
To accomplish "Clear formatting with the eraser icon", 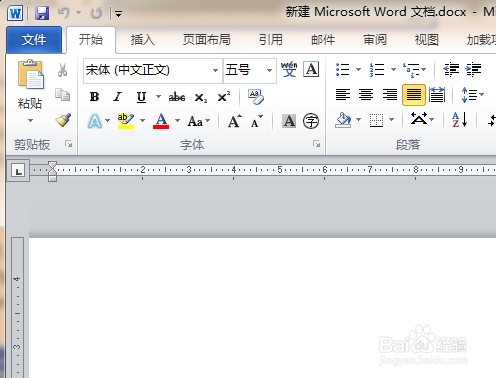I will (x=256, y=97).
